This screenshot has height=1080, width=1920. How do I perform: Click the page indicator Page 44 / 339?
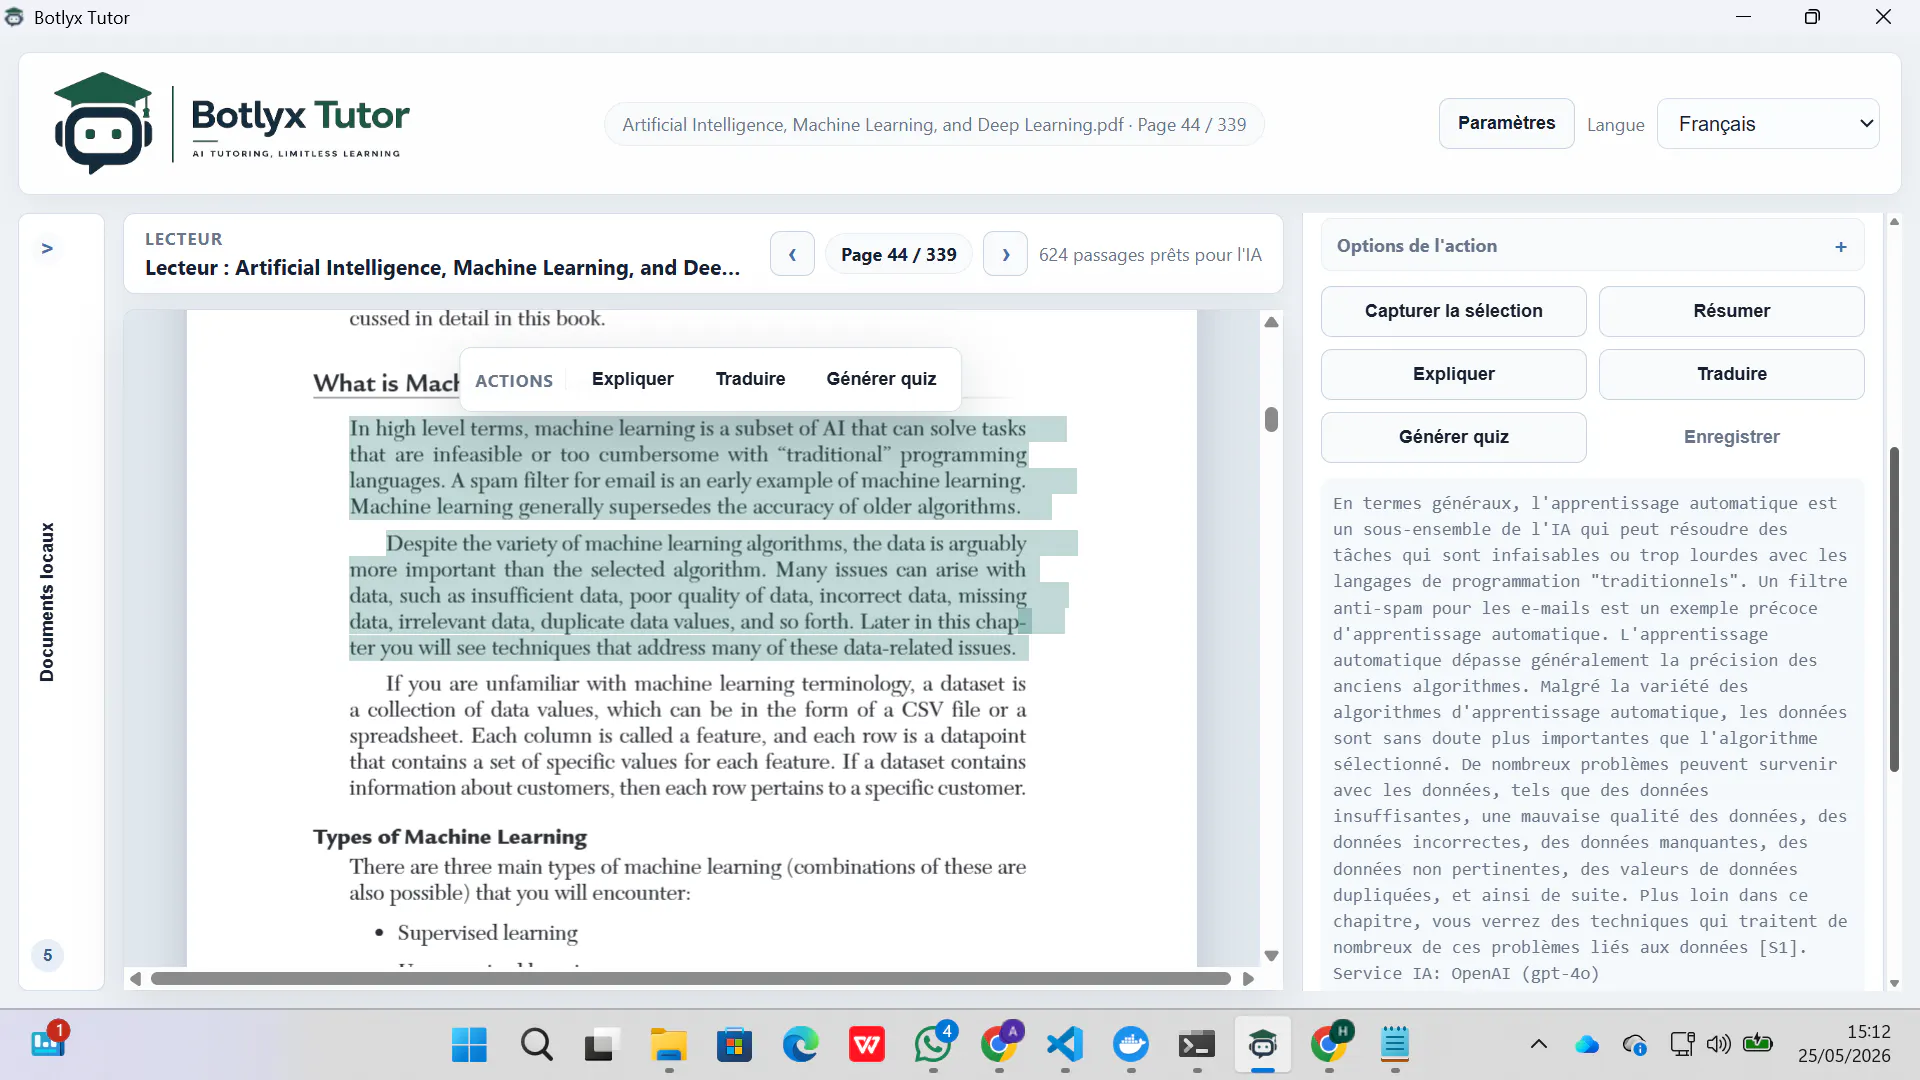click(898, 254)
